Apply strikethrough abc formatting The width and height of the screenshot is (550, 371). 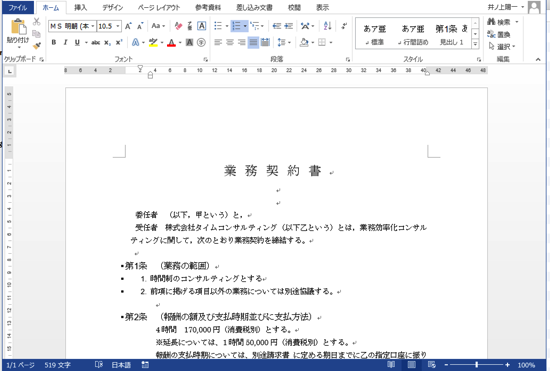pyautogui.click(x=95, y=42)
